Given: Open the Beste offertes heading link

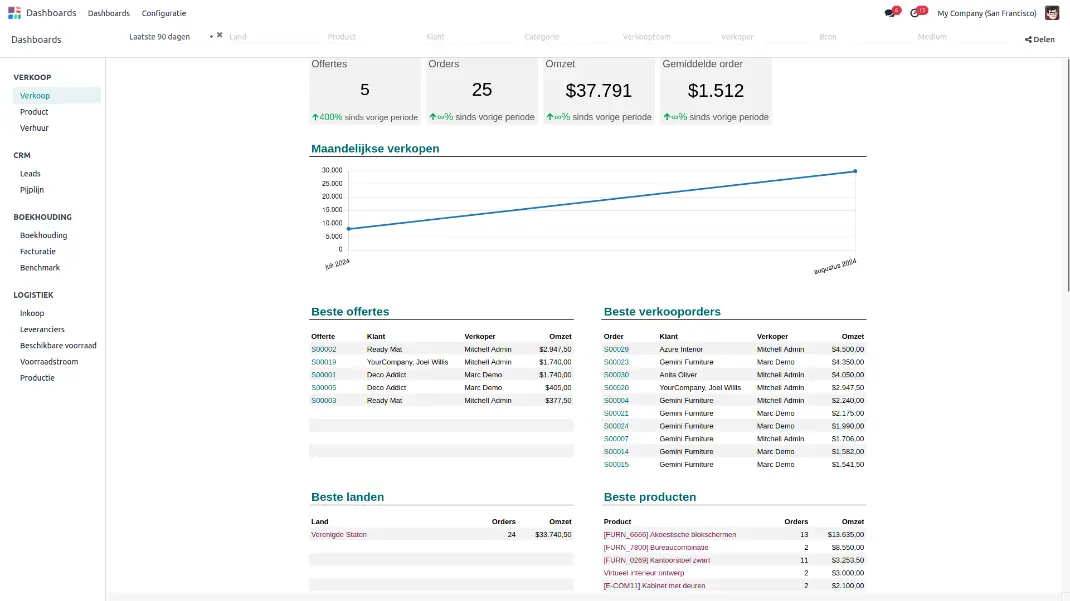Looking at the screenshot, I should pyautogui.click(x=350, y=312).
